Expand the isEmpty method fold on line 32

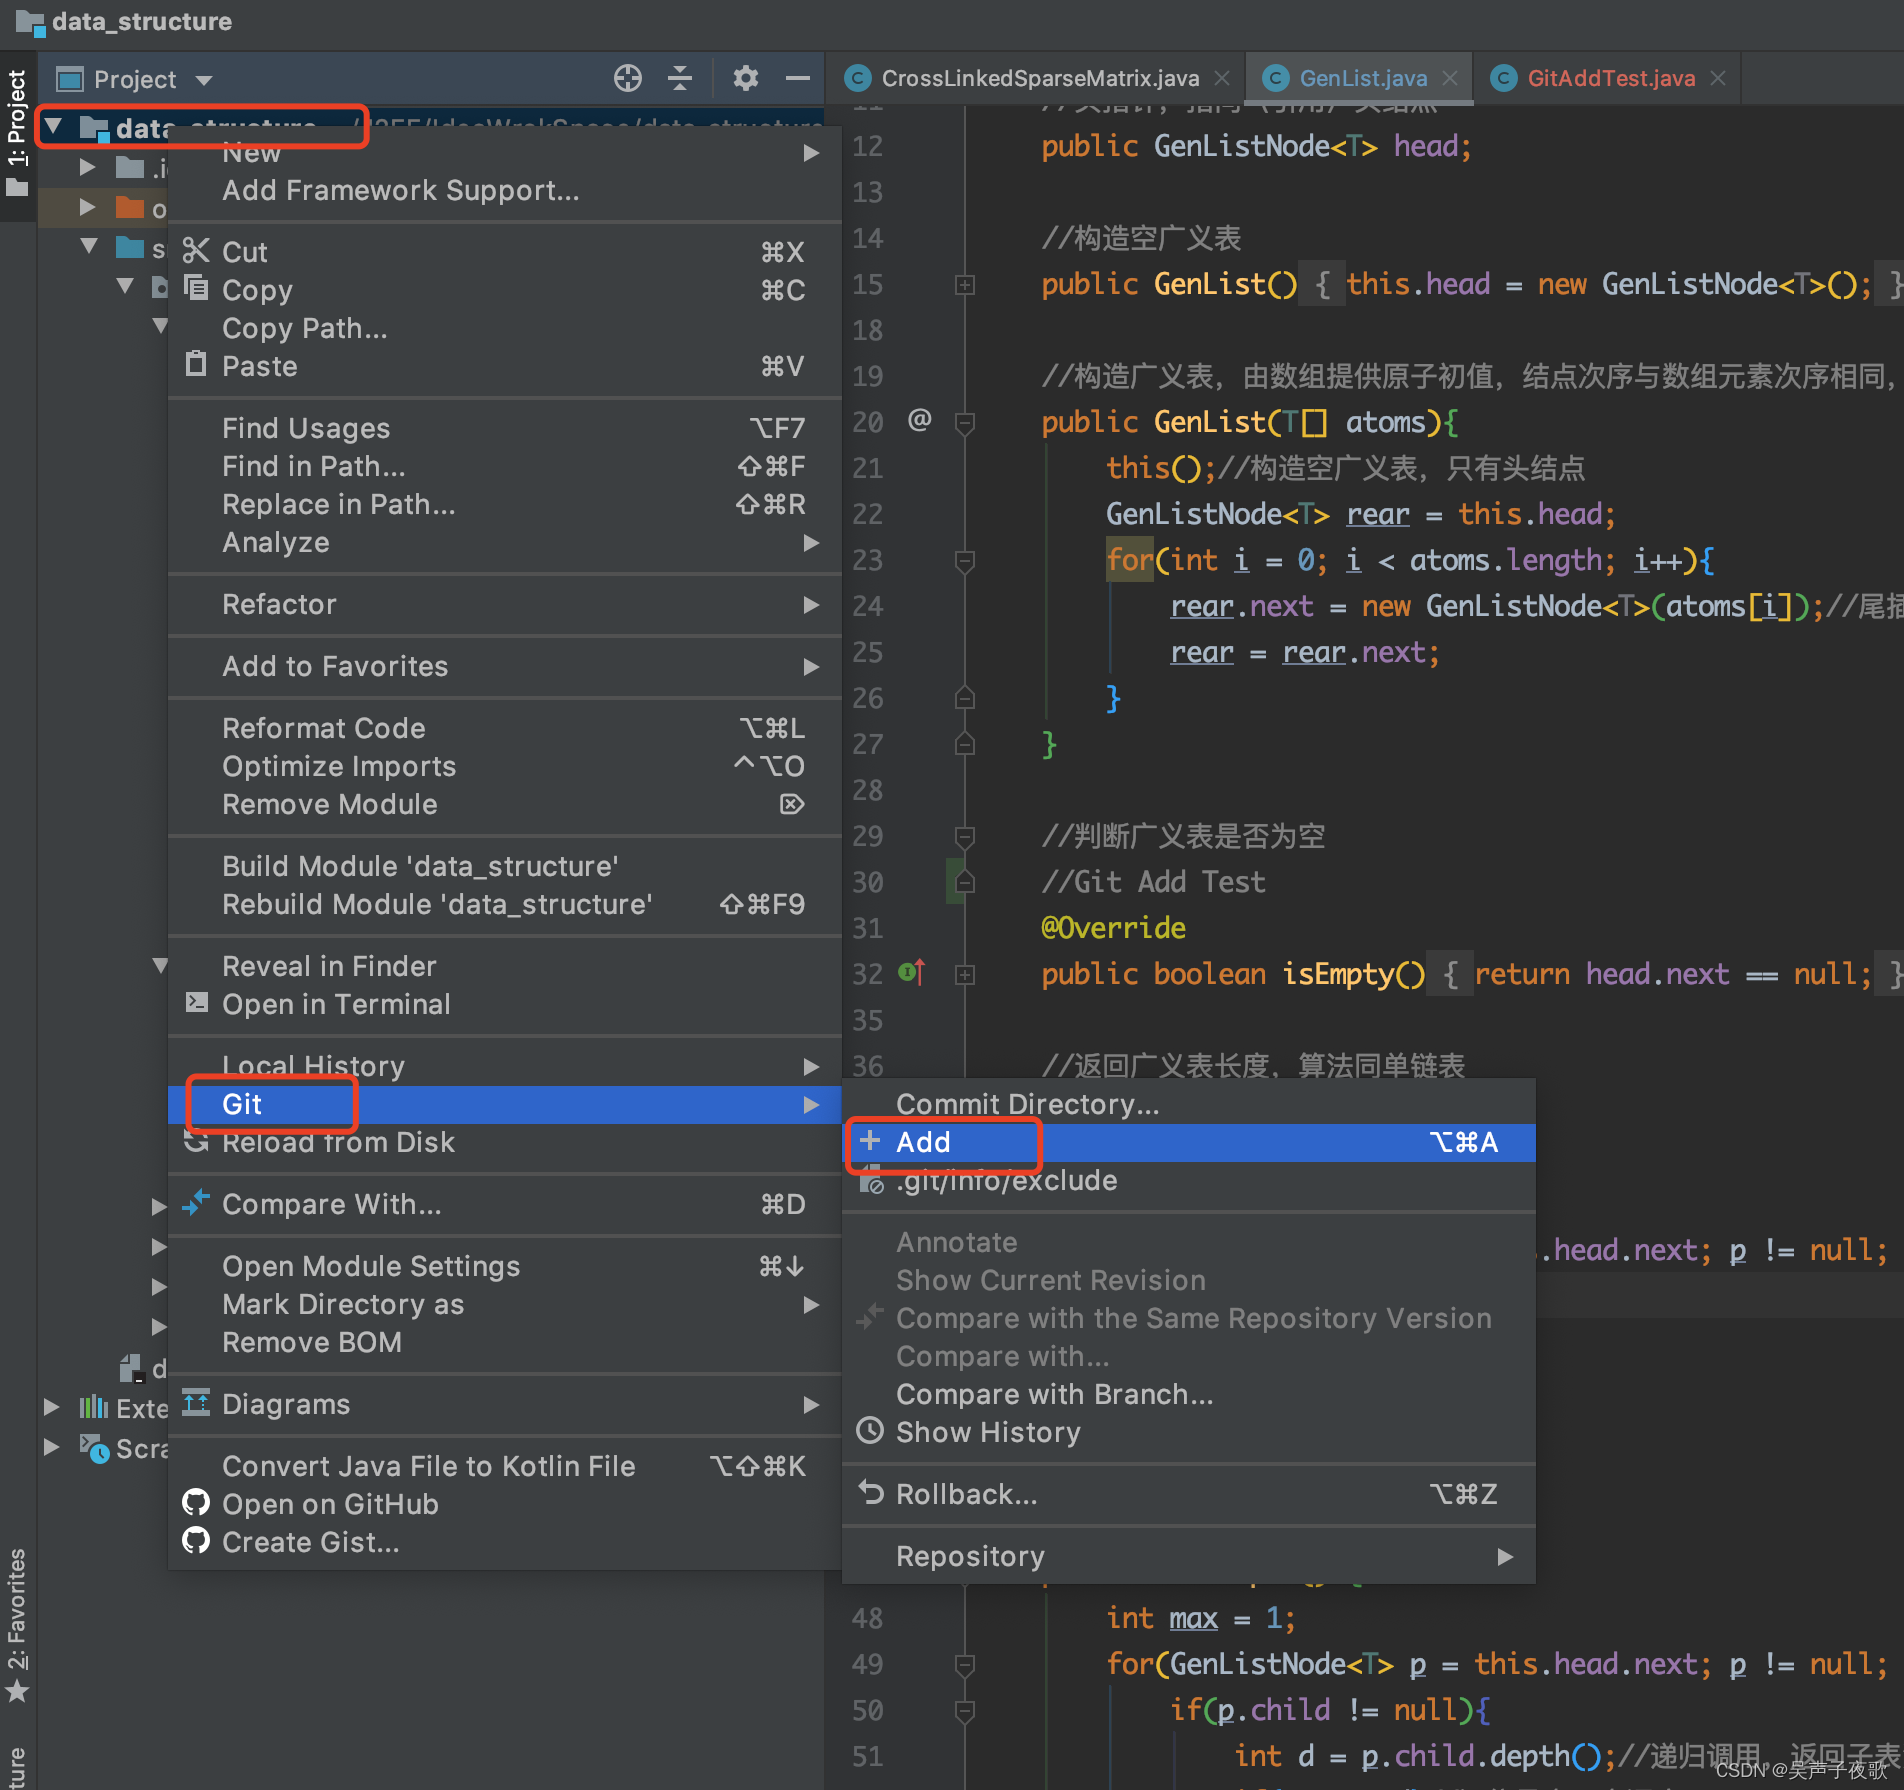pos(964,974)
